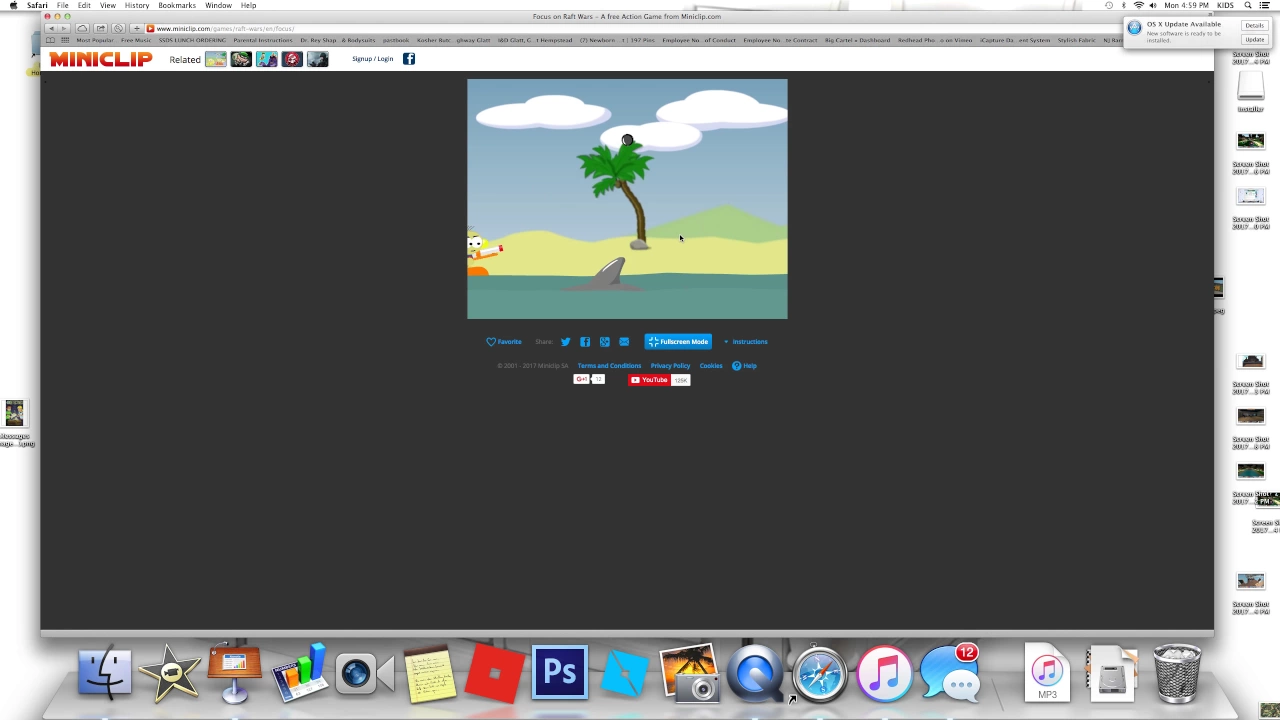Click Safari back navigation button
Image resolution: width=1280 pixels, height=720 pixels.
tap(51, 28)
